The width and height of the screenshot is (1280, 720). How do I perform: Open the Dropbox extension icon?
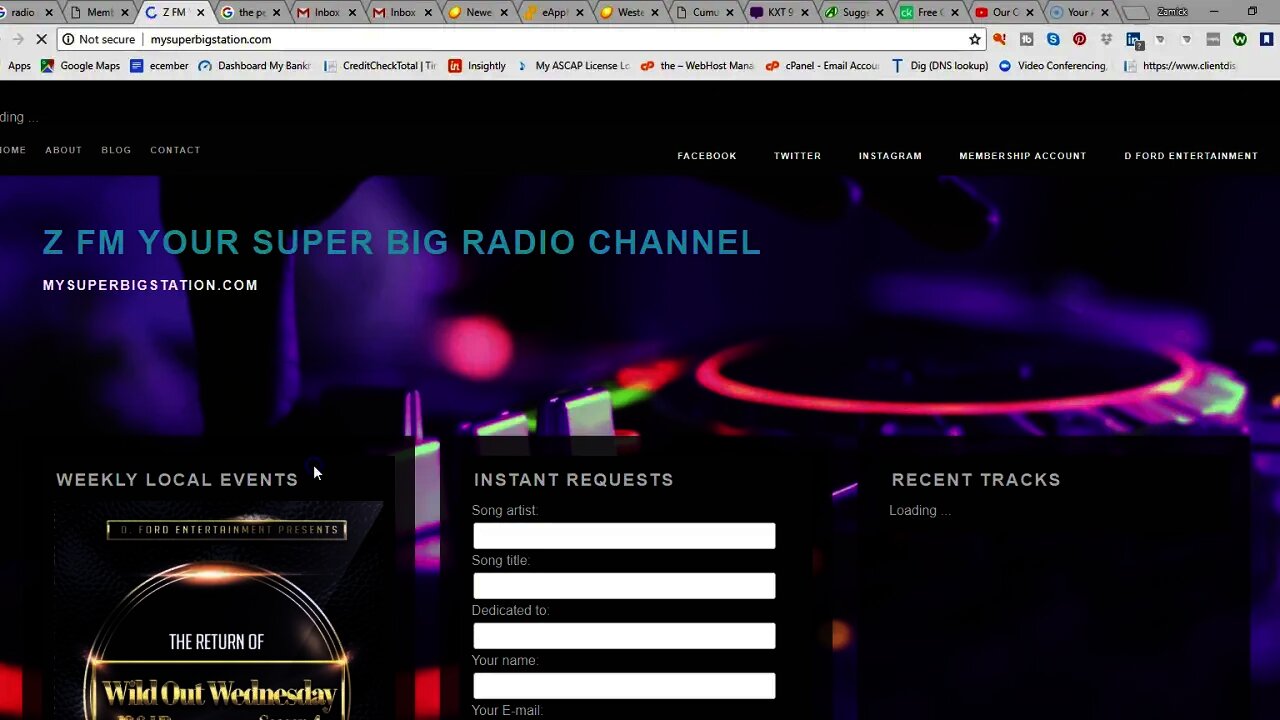[1106, 39]
